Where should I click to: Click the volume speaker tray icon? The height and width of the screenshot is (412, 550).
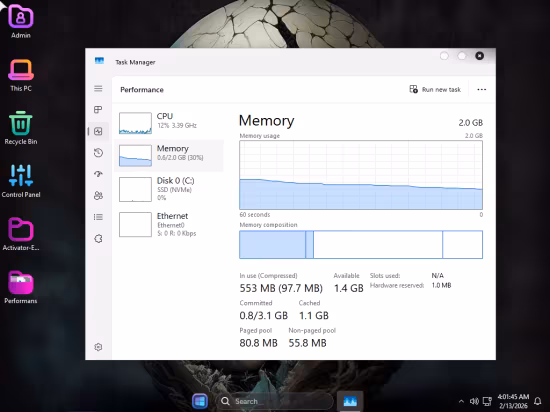click(474, 401)
